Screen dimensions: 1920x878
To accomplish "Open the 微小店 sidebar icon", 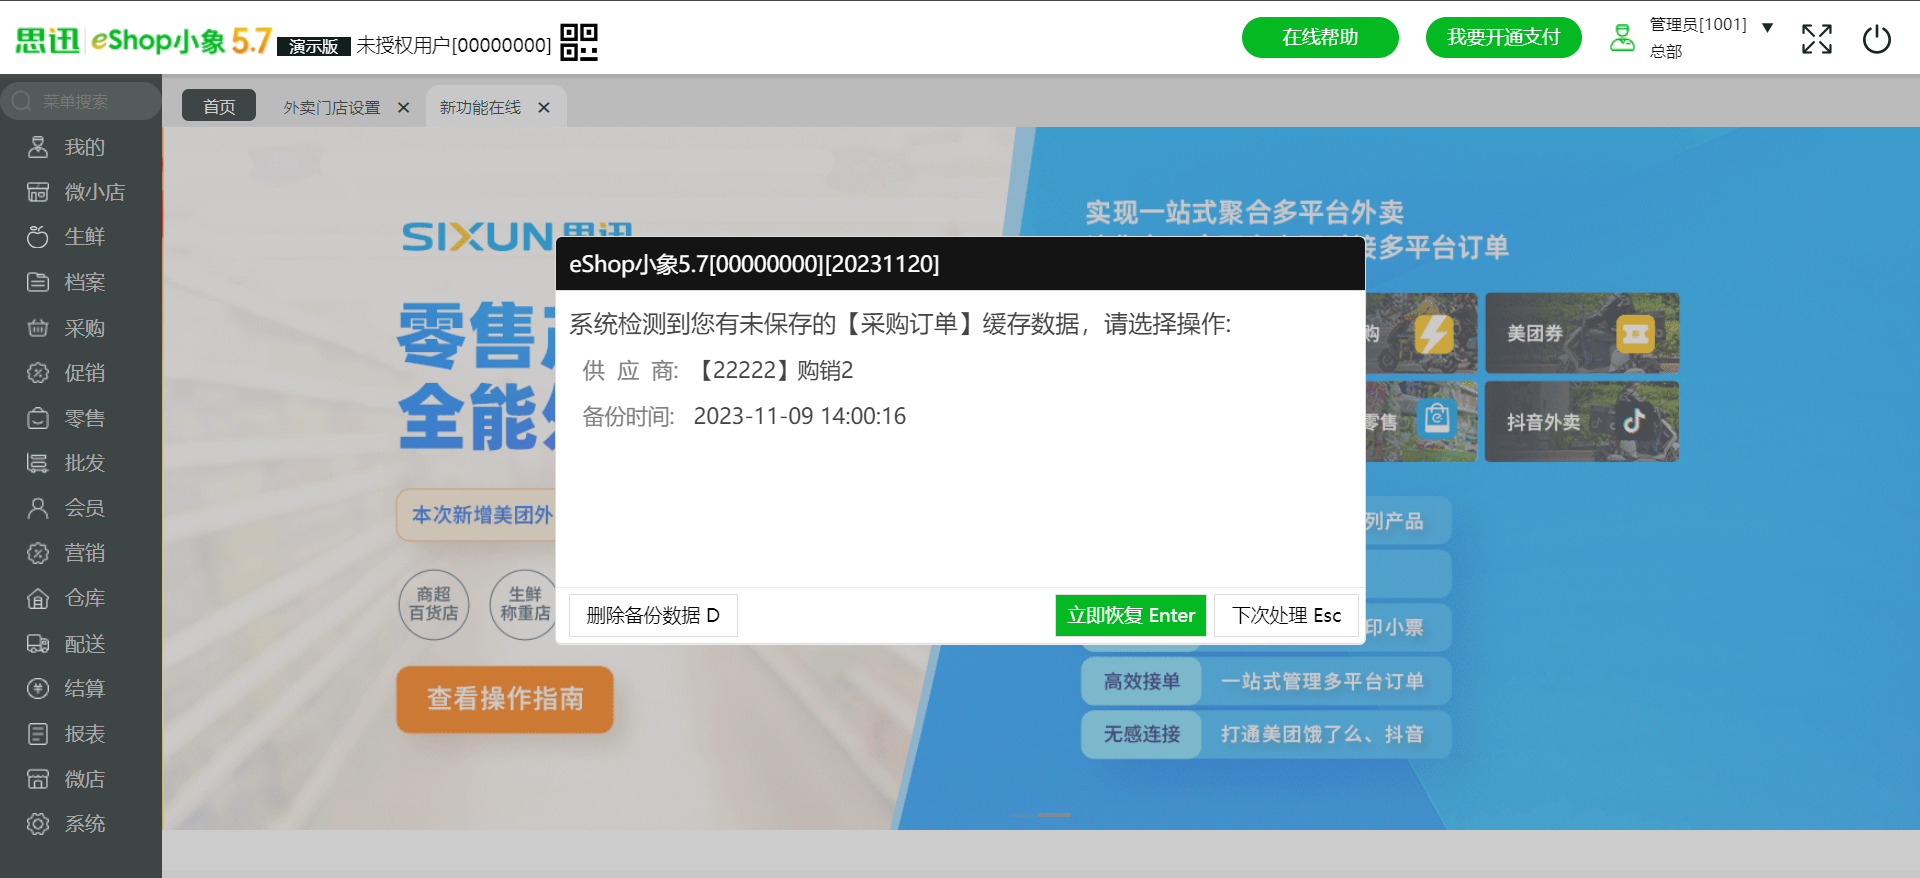I will 38,192.
